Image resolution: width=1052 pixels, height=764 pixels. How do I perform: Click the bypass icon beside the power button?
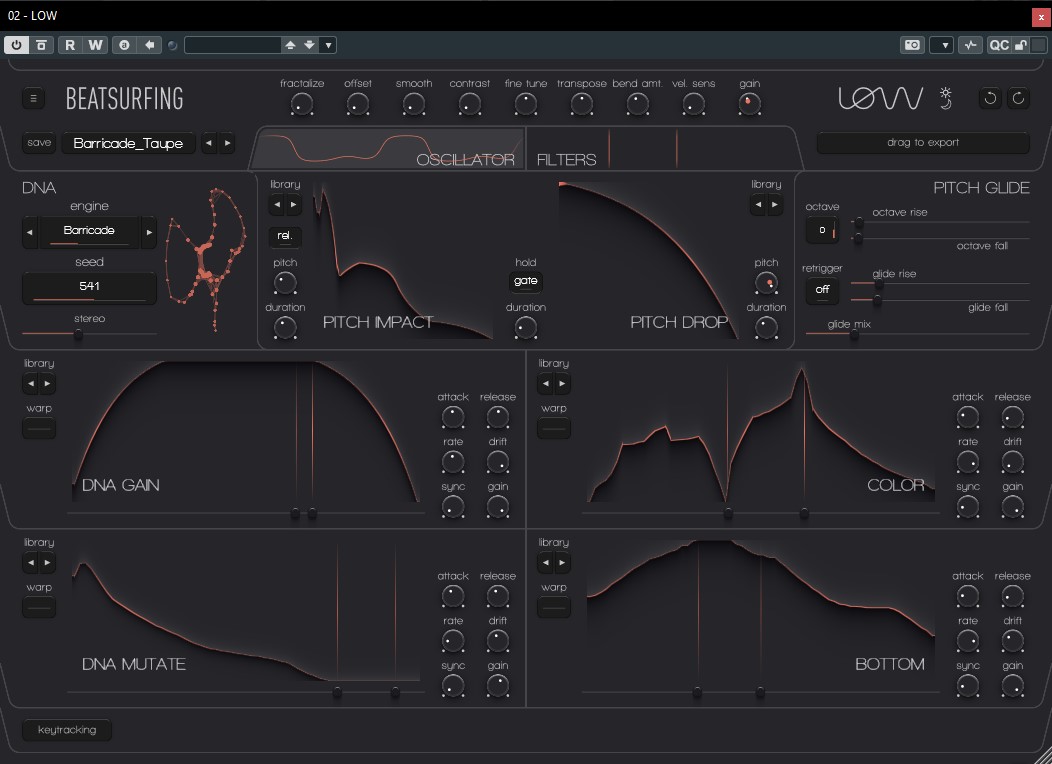[x=42, y=45]
